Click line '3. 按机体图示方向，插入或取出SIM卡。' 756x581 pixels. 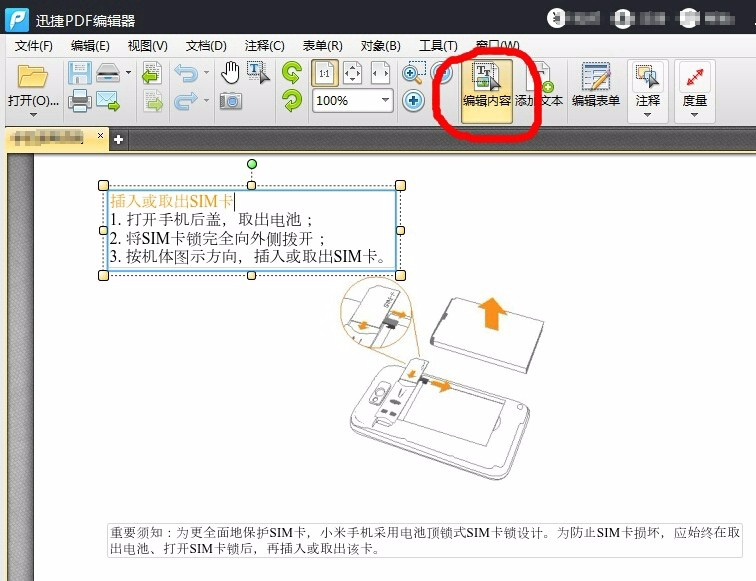(248, 256)
